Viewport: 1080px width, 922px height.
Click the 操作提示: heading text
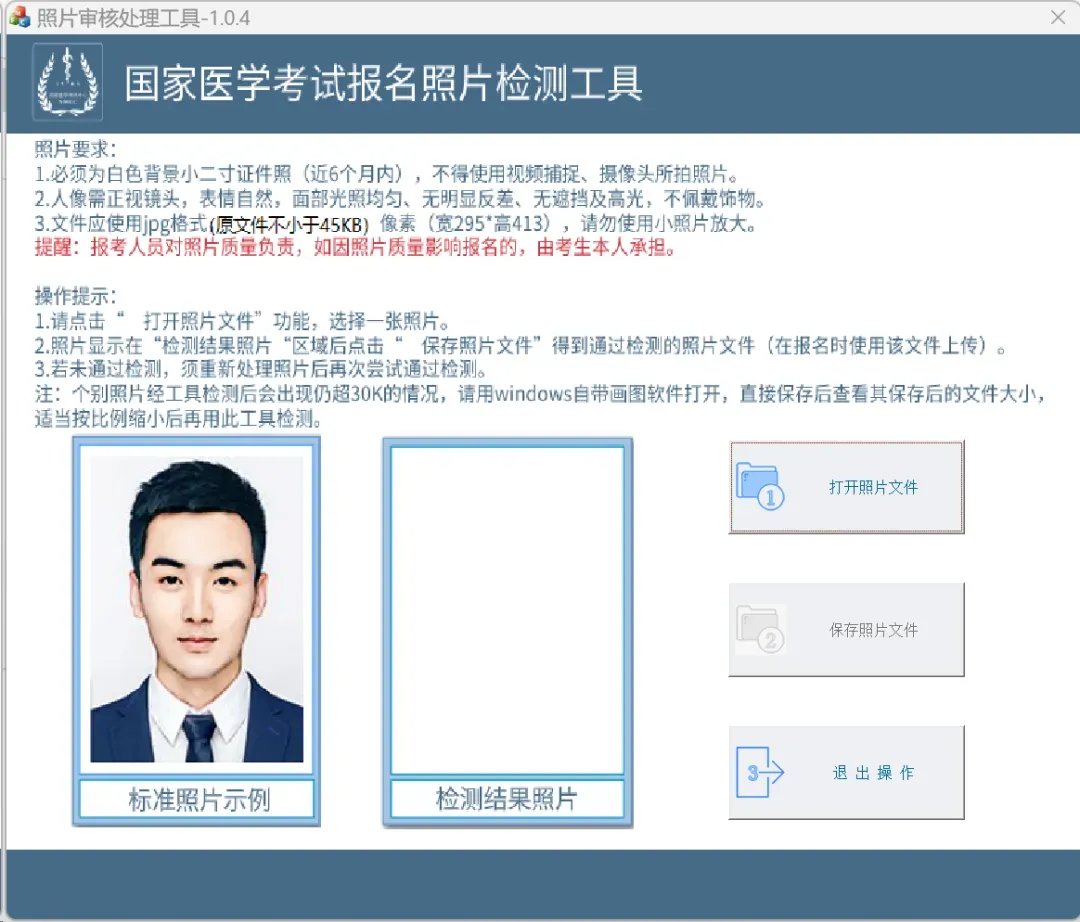[76, 296]
